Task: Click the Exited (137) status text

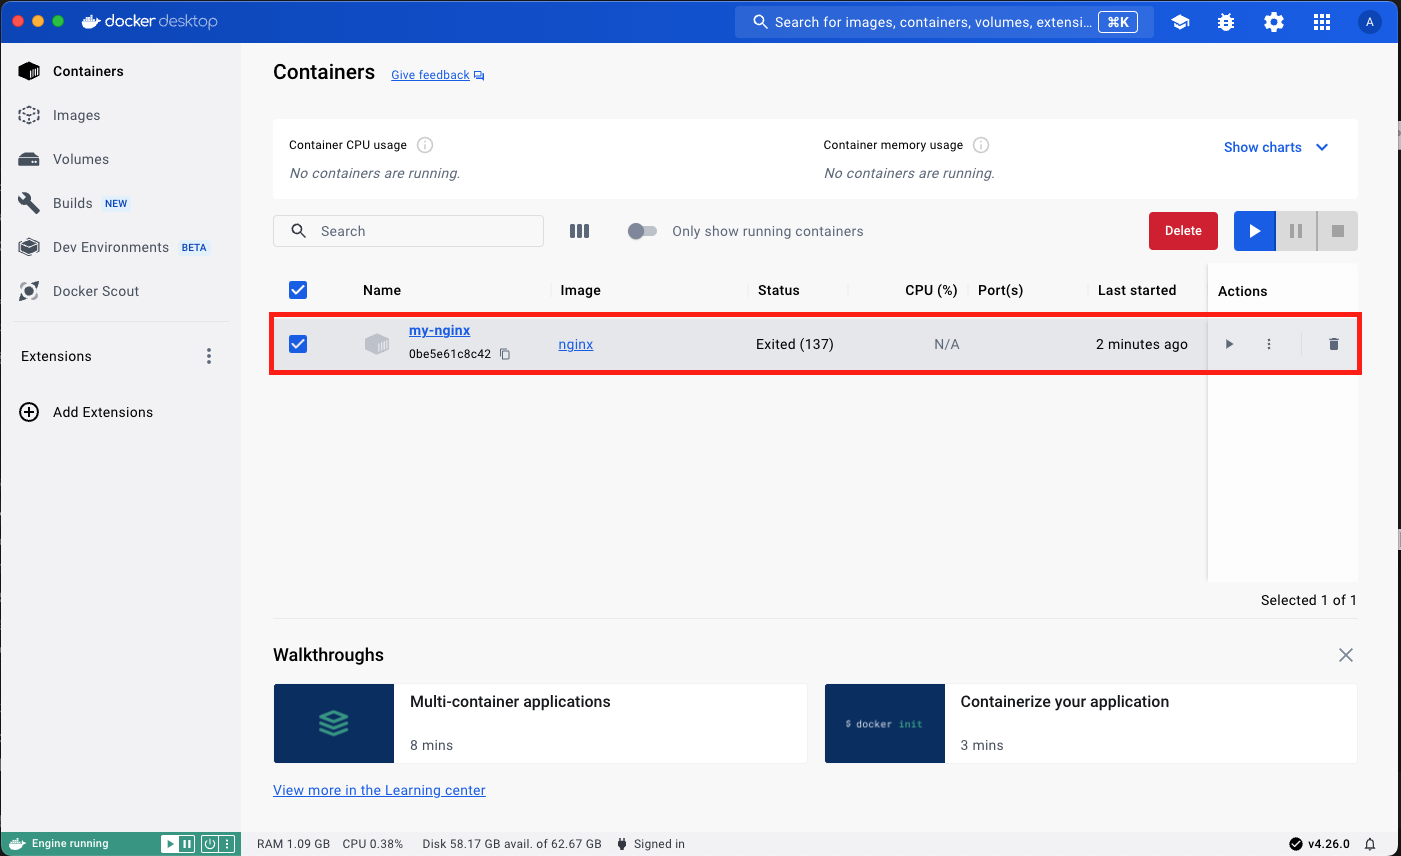Action: coord(795,344)
